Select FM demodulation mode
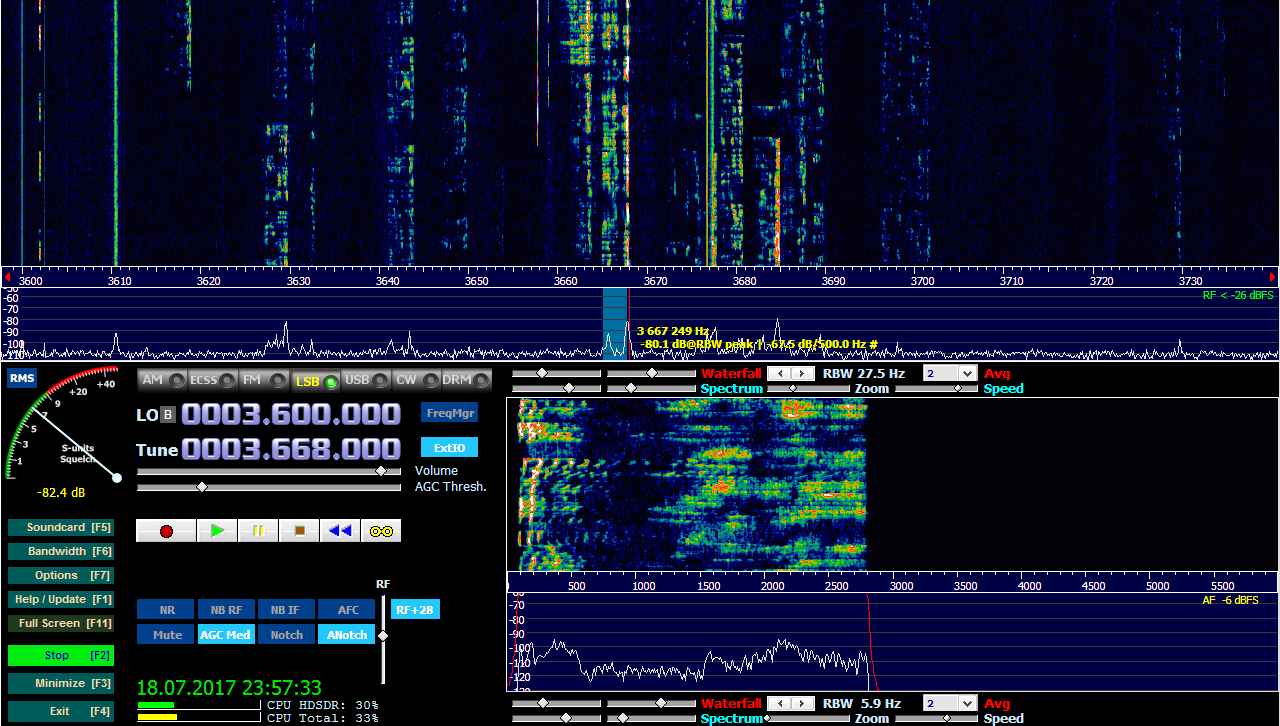Viewport: 1280px width, 726px height. point(264,380)
